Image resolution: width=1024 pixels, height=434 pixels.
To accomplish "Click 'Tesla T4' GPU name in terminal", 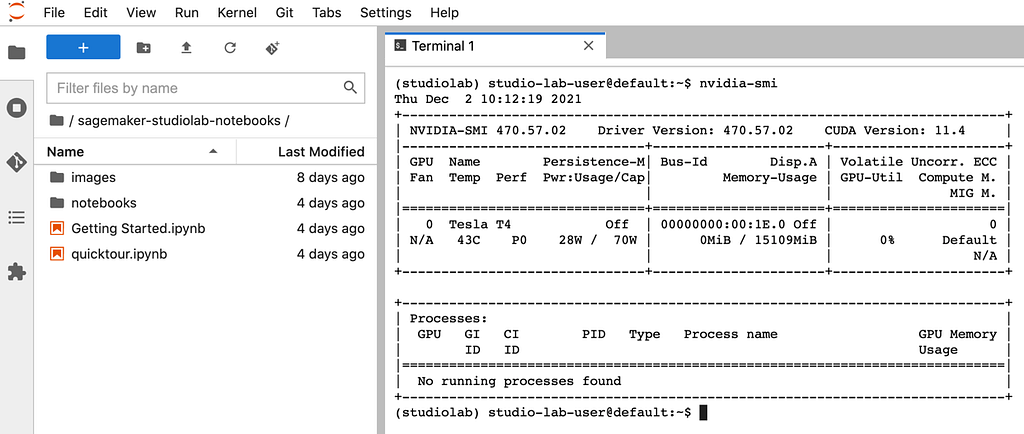I will click(x=479, y=225).
